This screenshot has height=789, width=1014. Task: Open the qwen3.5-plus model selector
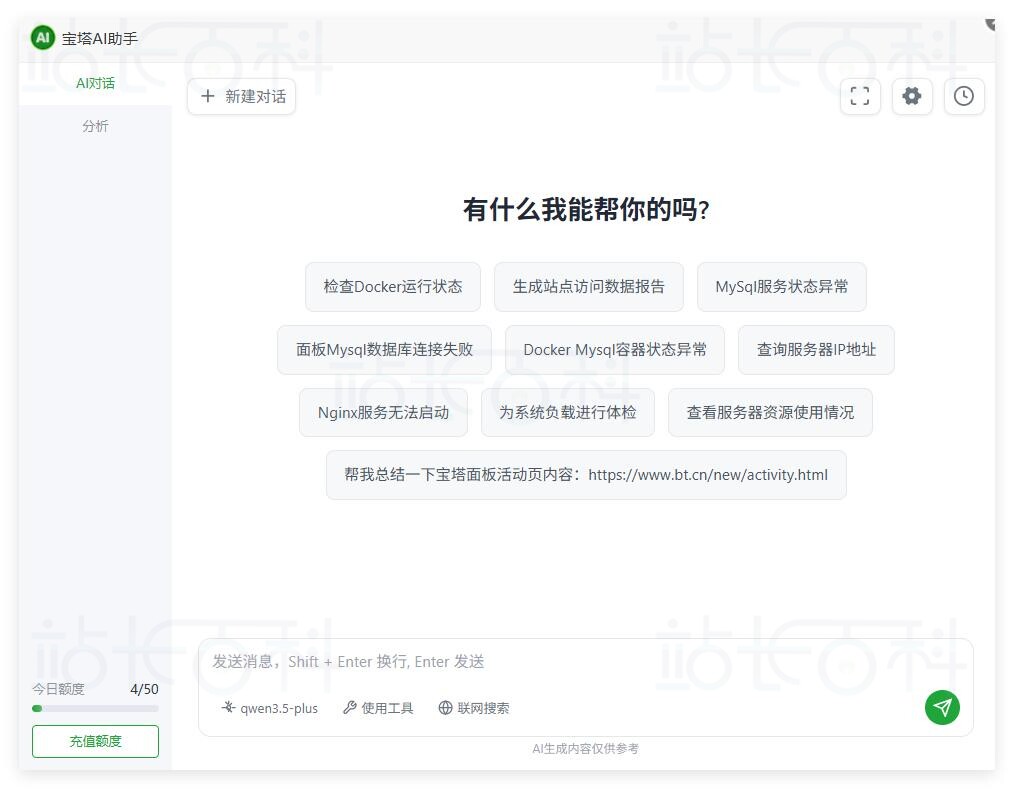click(270, 708)
